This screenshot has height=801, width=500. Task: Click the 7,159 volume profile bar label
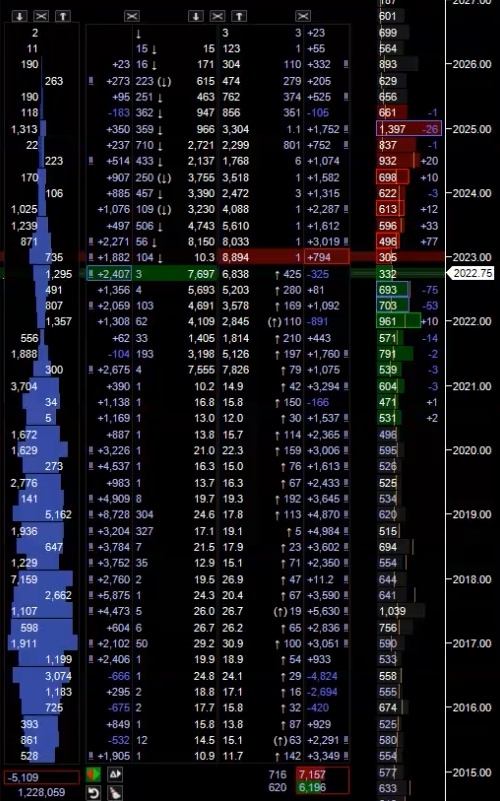pos(24,579)
